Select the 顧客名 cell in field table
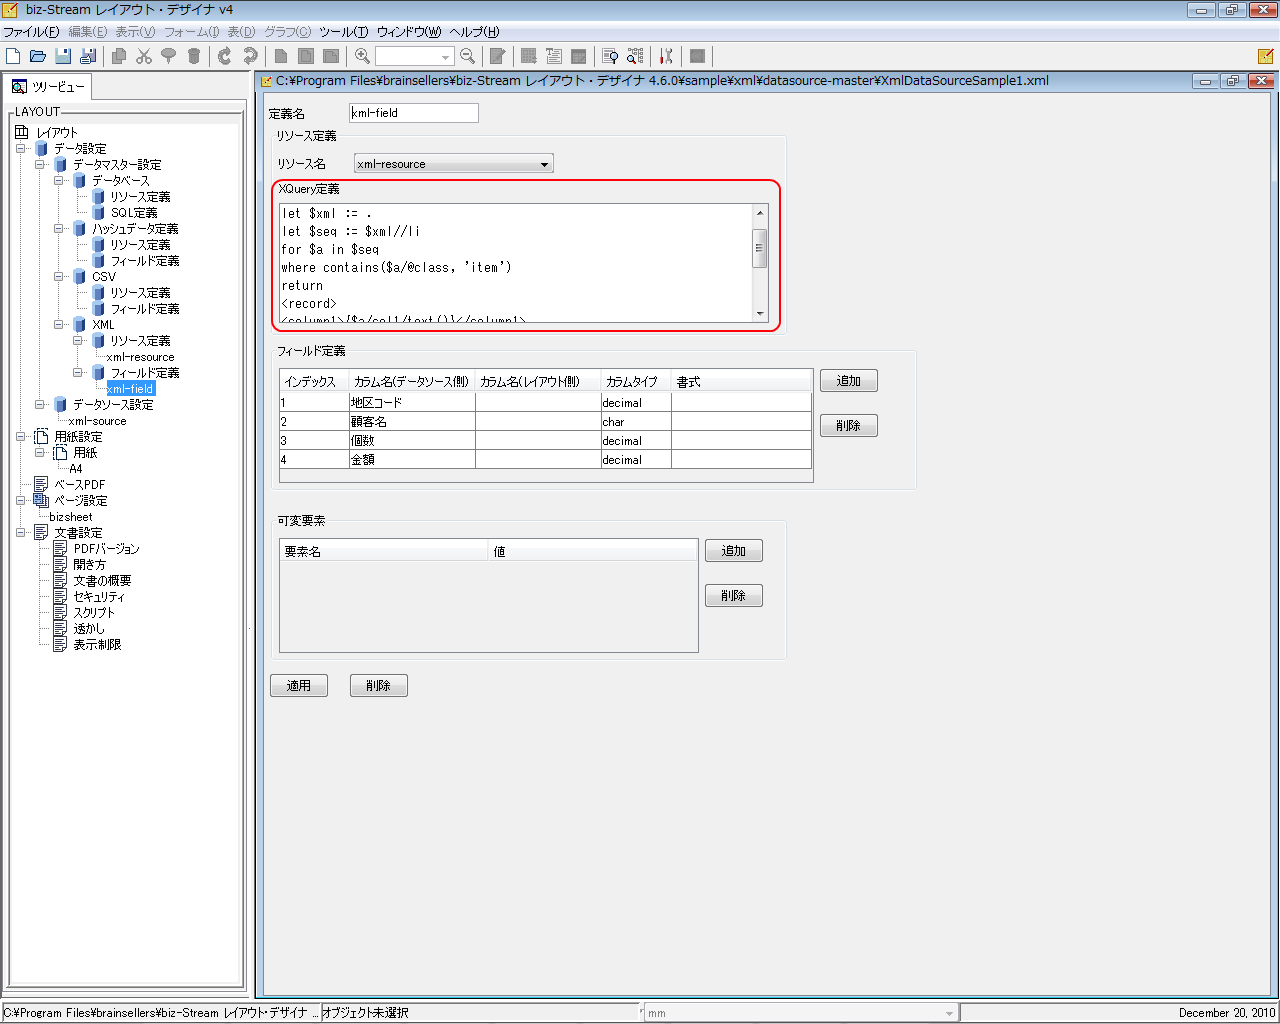 pos(412,422)
